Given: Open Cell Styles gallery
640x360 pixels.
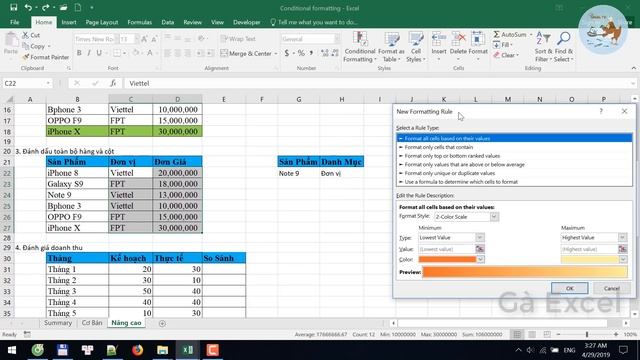Looking at the screenshot, I should pos(416,47).
